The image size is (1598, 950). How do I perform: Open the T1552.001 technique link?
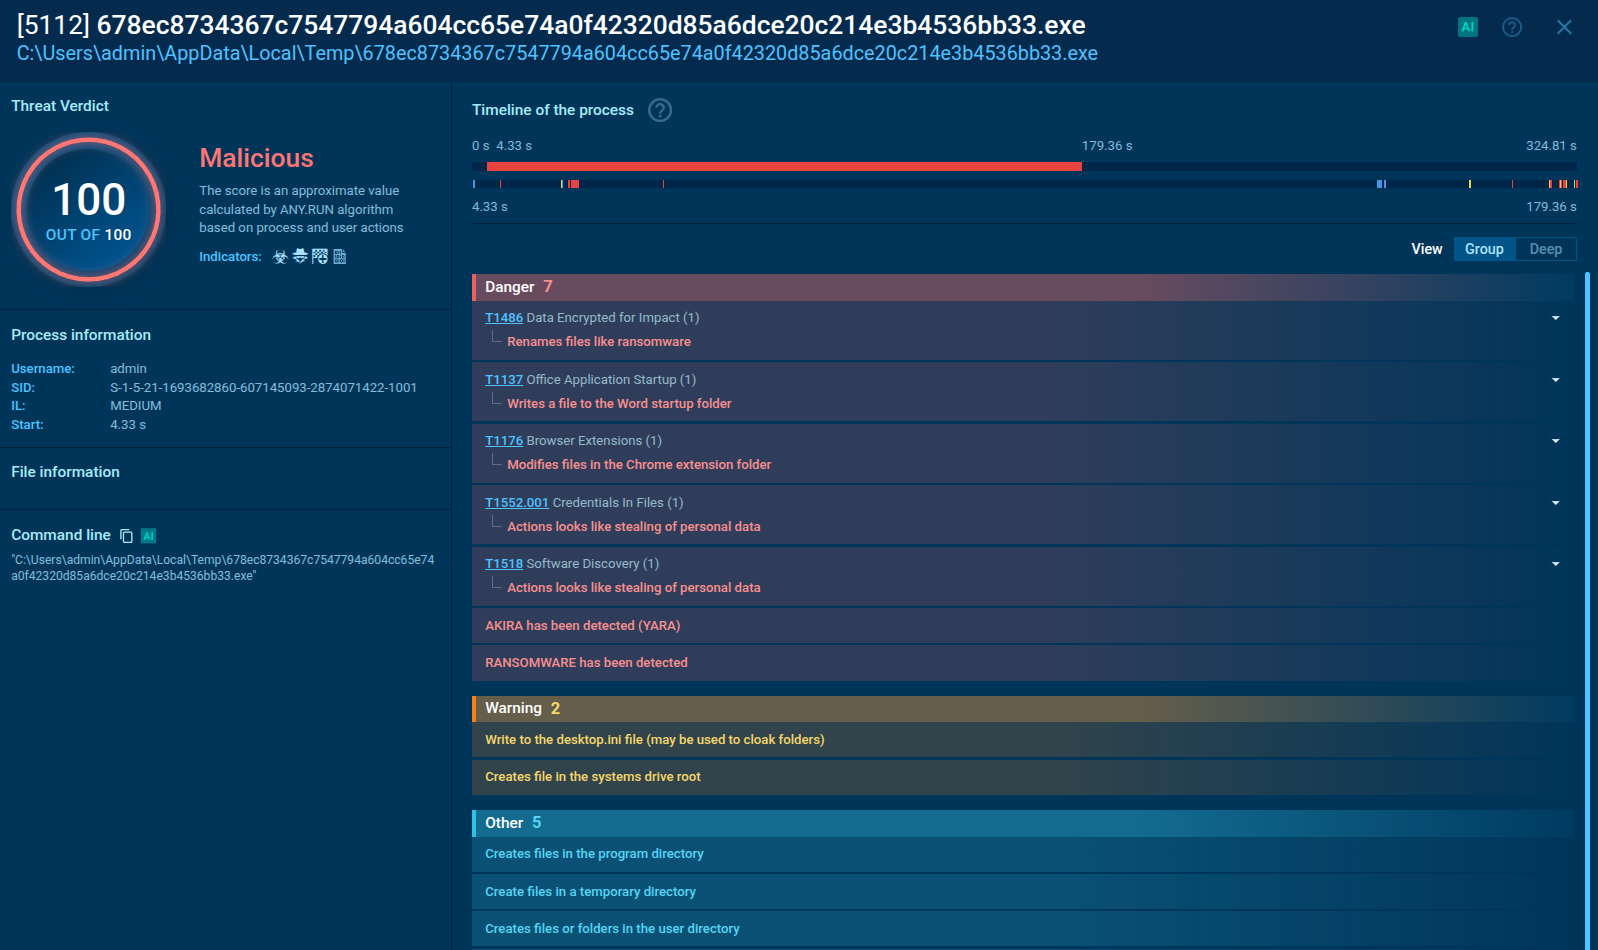tap(517, 503)
